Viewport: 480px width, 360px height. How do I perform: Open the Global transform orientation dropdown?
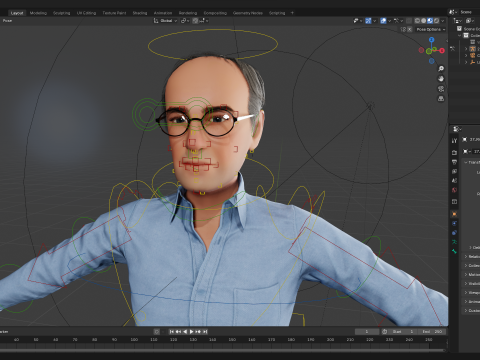[x=165, y=21]
